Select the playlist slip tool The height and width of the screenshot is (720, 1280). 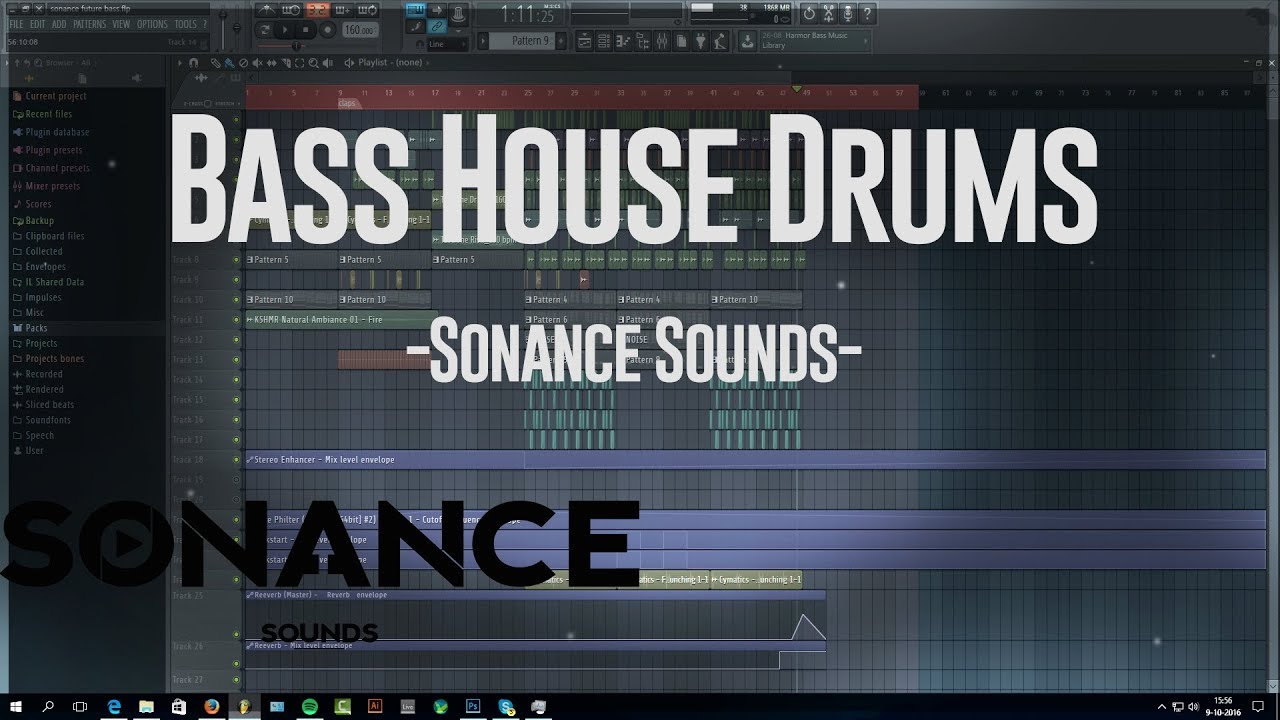[x=272, y=63]
